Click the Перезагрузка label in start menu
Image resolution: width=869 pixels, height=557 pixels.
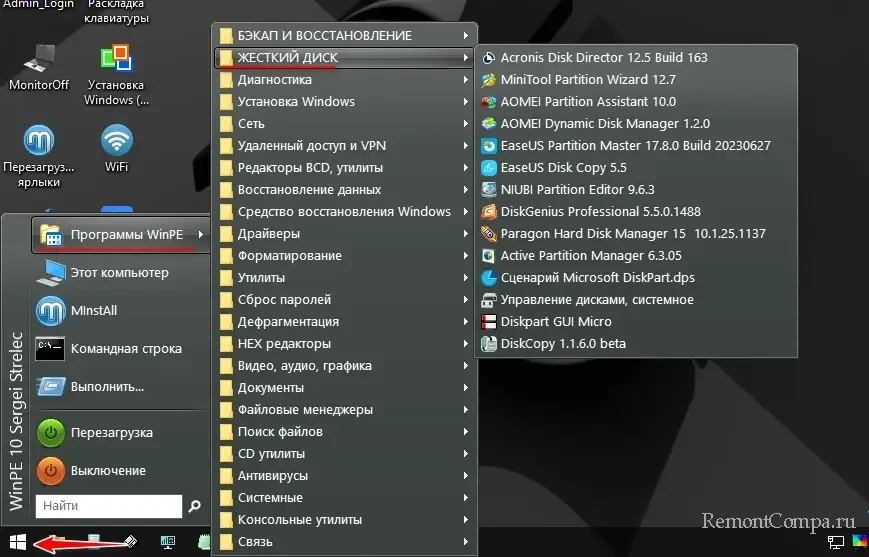(x=111, y=433)
